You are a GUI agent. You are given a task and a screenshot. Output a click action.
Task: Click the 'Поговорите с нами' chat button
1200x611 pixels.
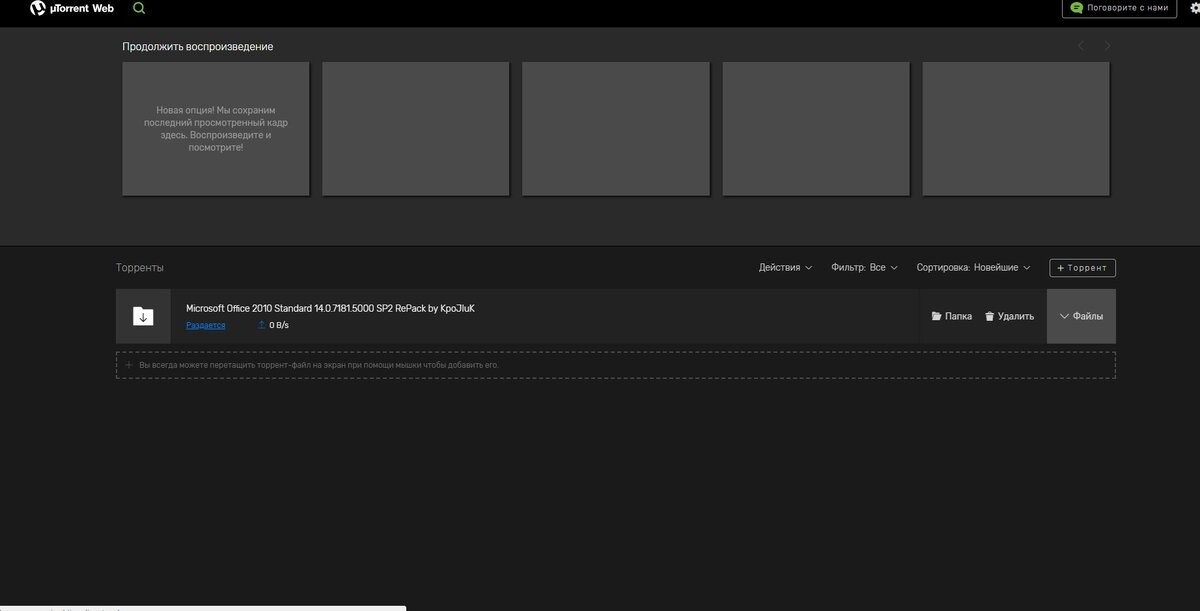1119,8
